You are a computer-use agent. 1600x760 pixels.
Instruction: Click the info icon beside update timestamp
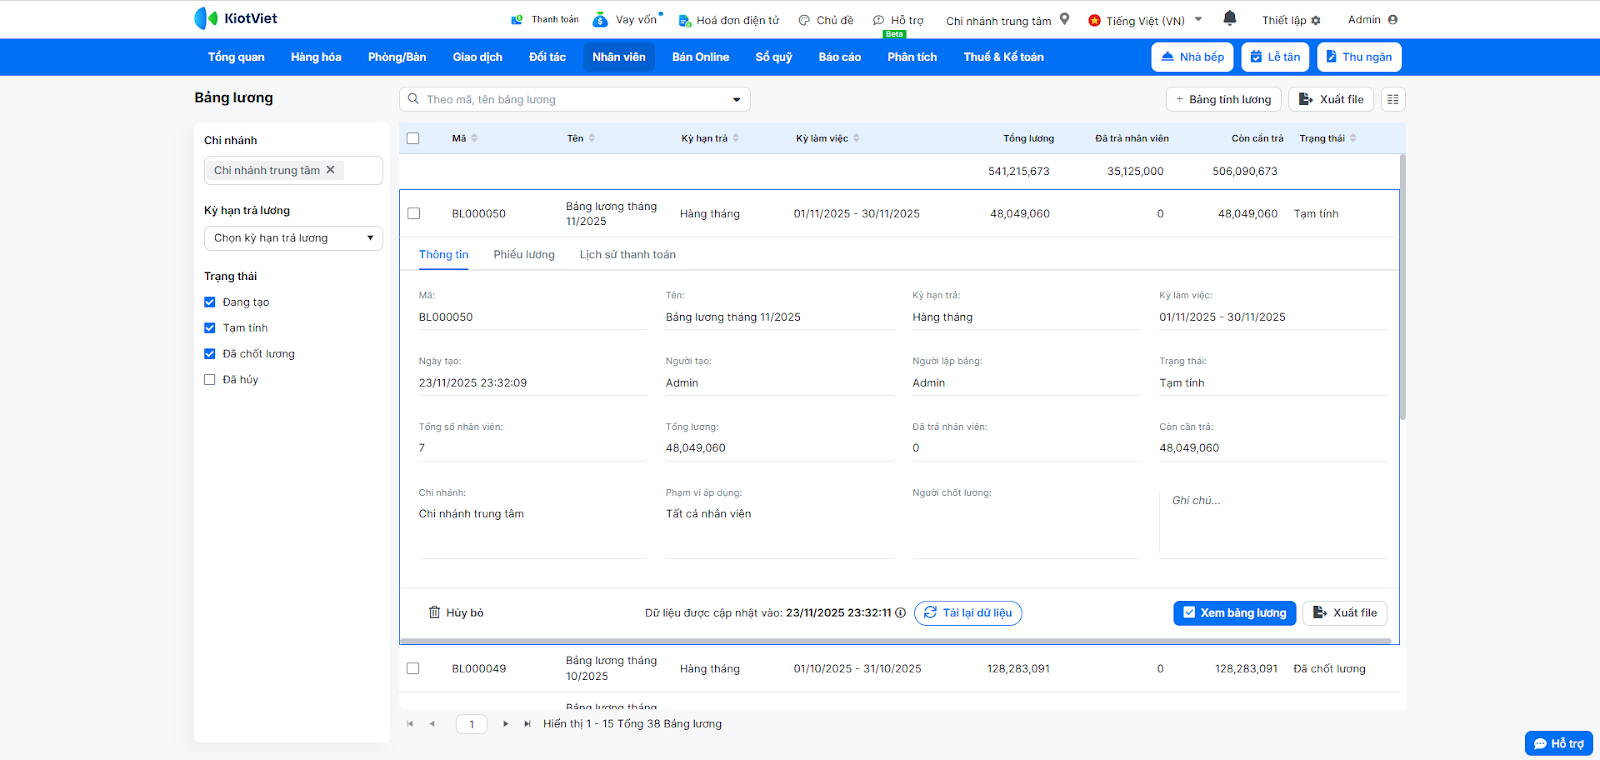pos(901,613)
